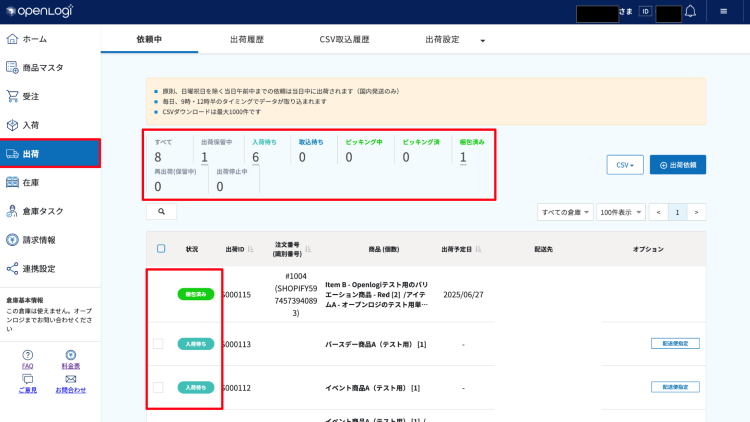Screen dimensions: 750x422
Task: Open 連携設定 in sidebar
Action: click(50, 268)
